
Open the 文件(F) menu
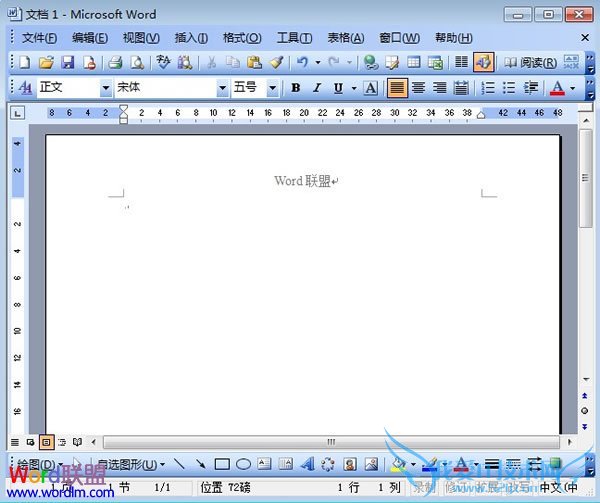tap(39, 38)
